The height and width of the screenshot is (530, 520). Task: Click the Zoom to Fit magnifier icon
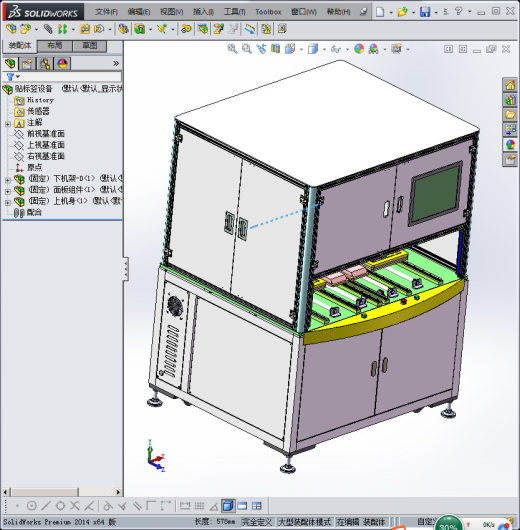[x=232, y=49]
